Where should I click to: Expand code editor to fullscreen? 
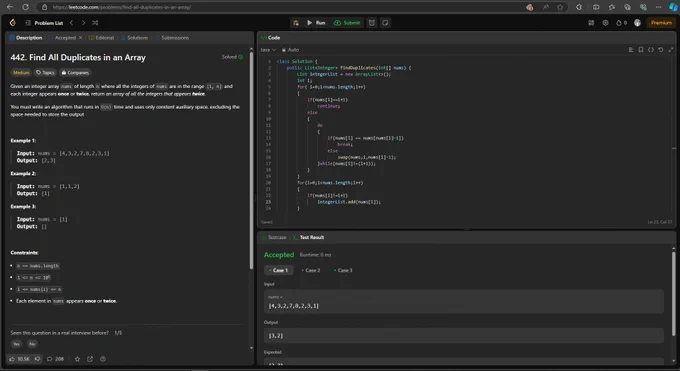pos(671,50)
